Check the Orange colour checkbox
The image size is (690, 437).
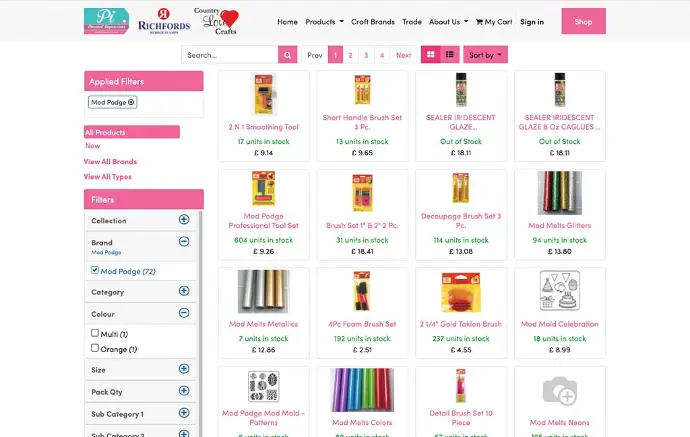pos(95,348)
